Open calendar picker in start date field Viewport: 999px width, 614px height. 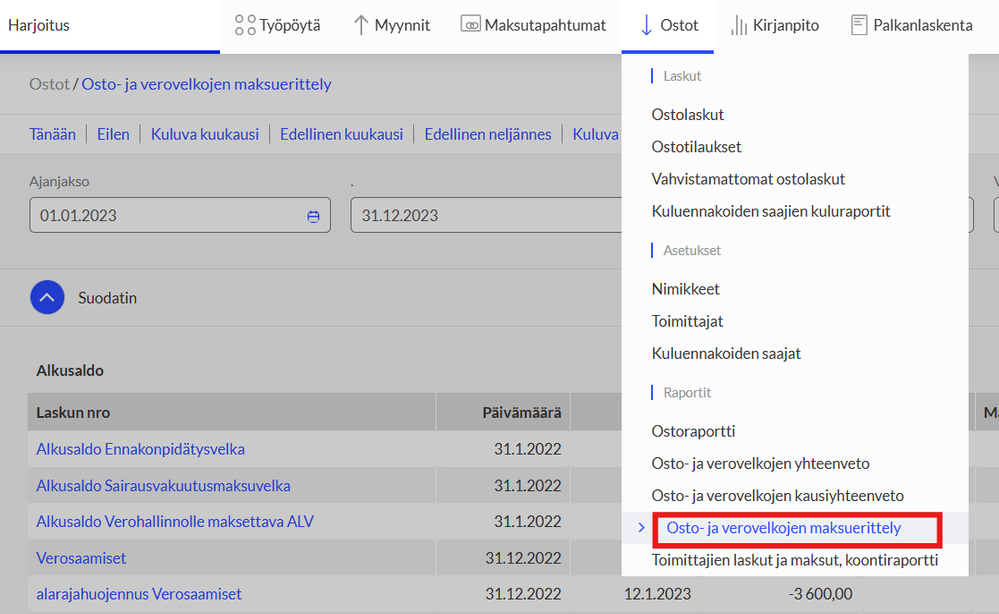pyautogui.click(x=313, y=217)
